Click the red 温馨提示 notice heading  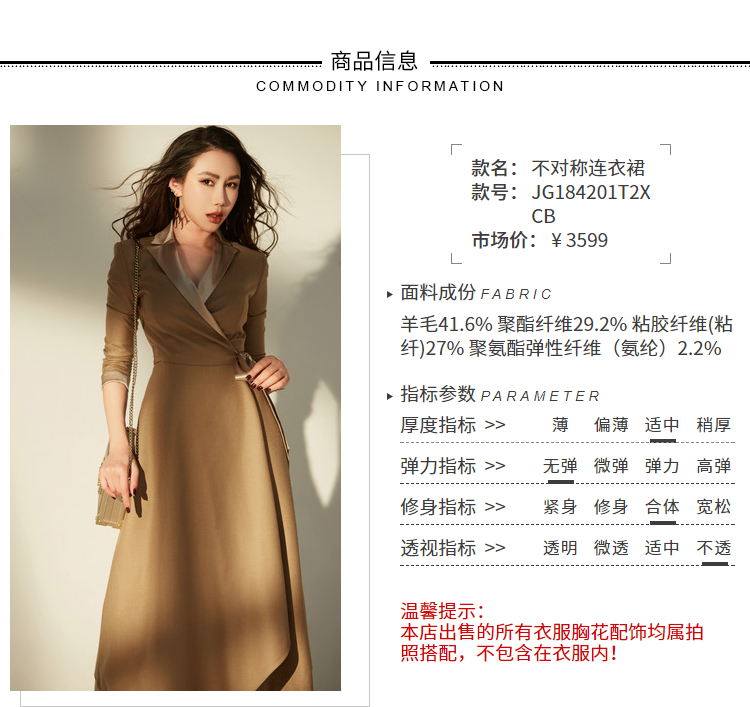(x=442, y=611)
